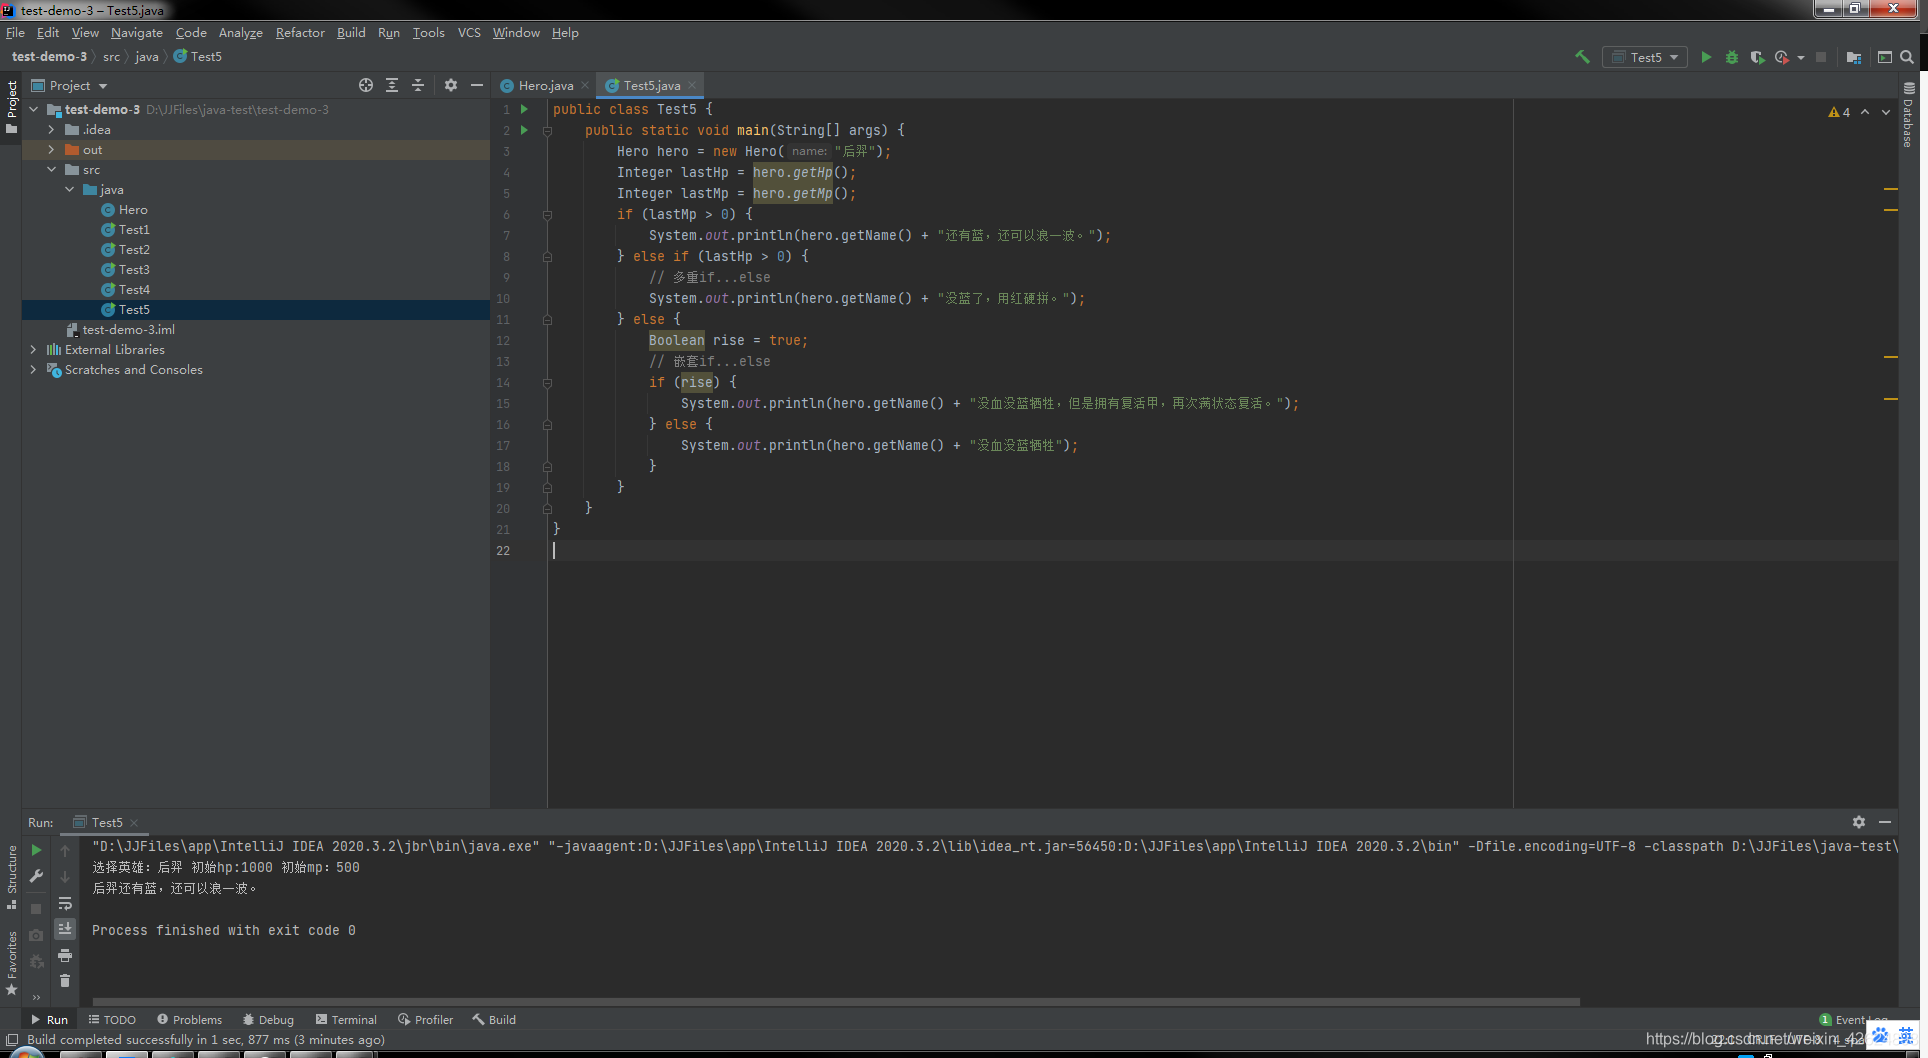1928x1058 pixels.
Task: Click the Run console horizontal scrollbar
Action: point(836,1001)
